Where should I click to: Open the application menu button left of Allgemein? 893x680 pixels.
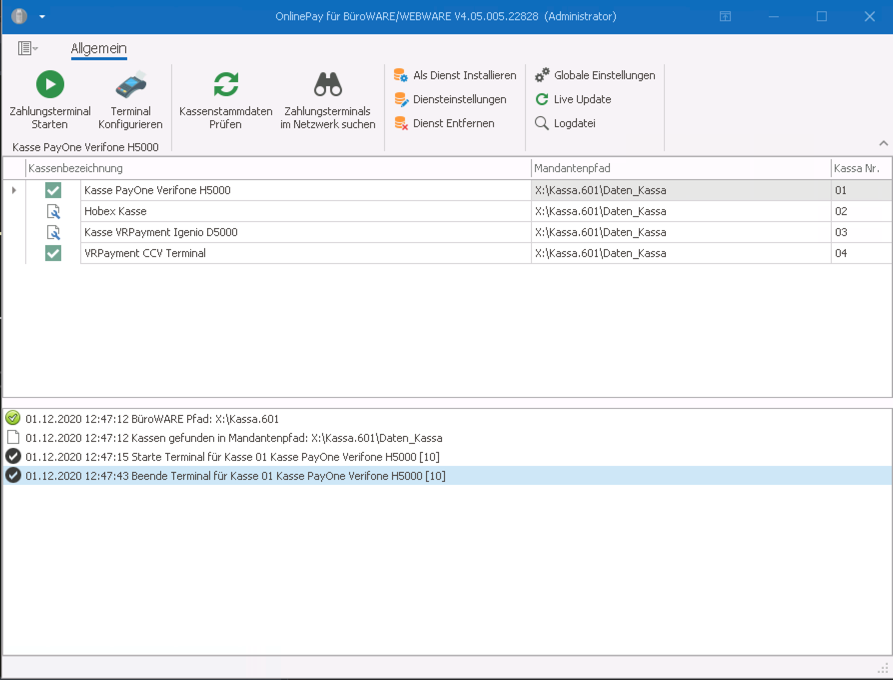coord(27,48)
